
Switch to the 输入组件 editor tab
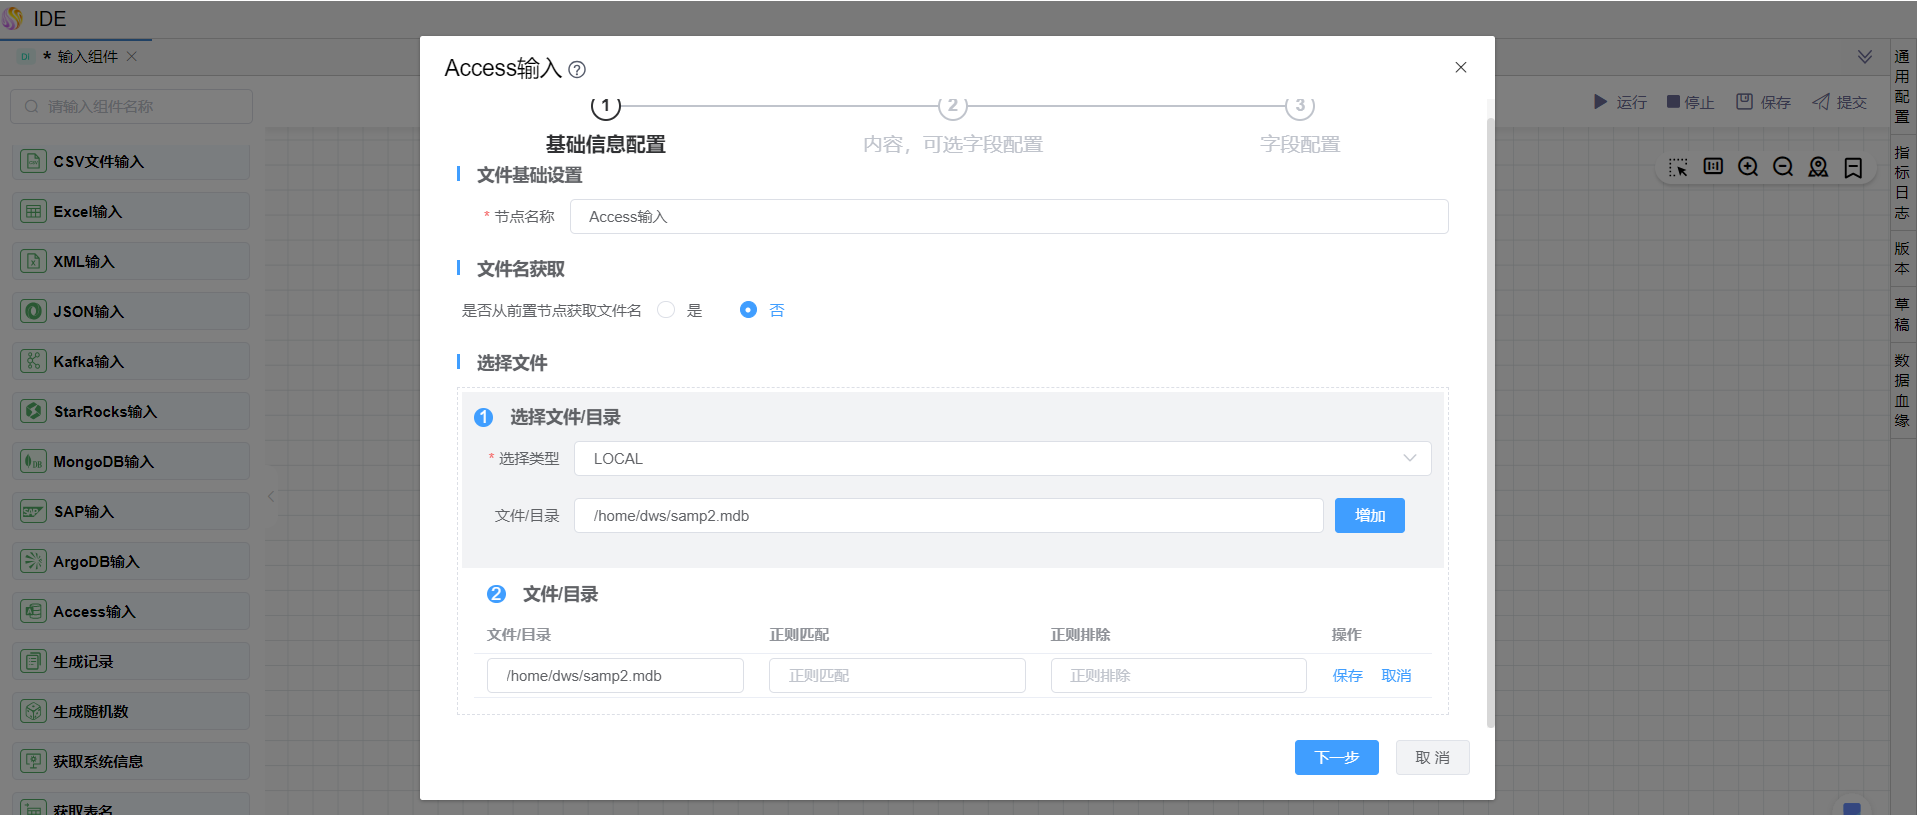pos(87,56)
